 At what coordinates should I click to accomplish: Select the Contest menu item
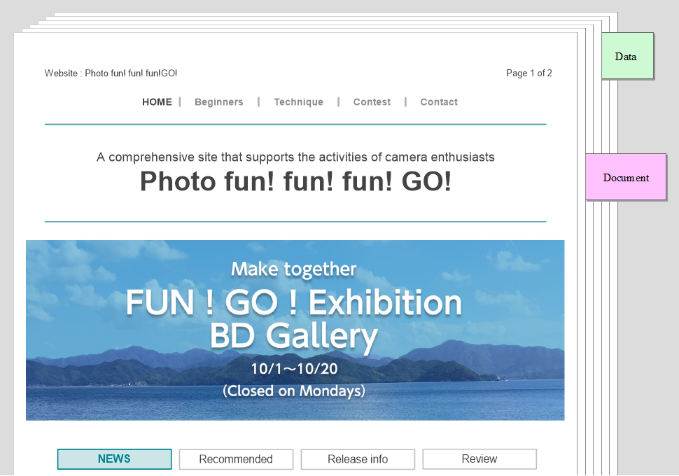[x=372, y=102]
